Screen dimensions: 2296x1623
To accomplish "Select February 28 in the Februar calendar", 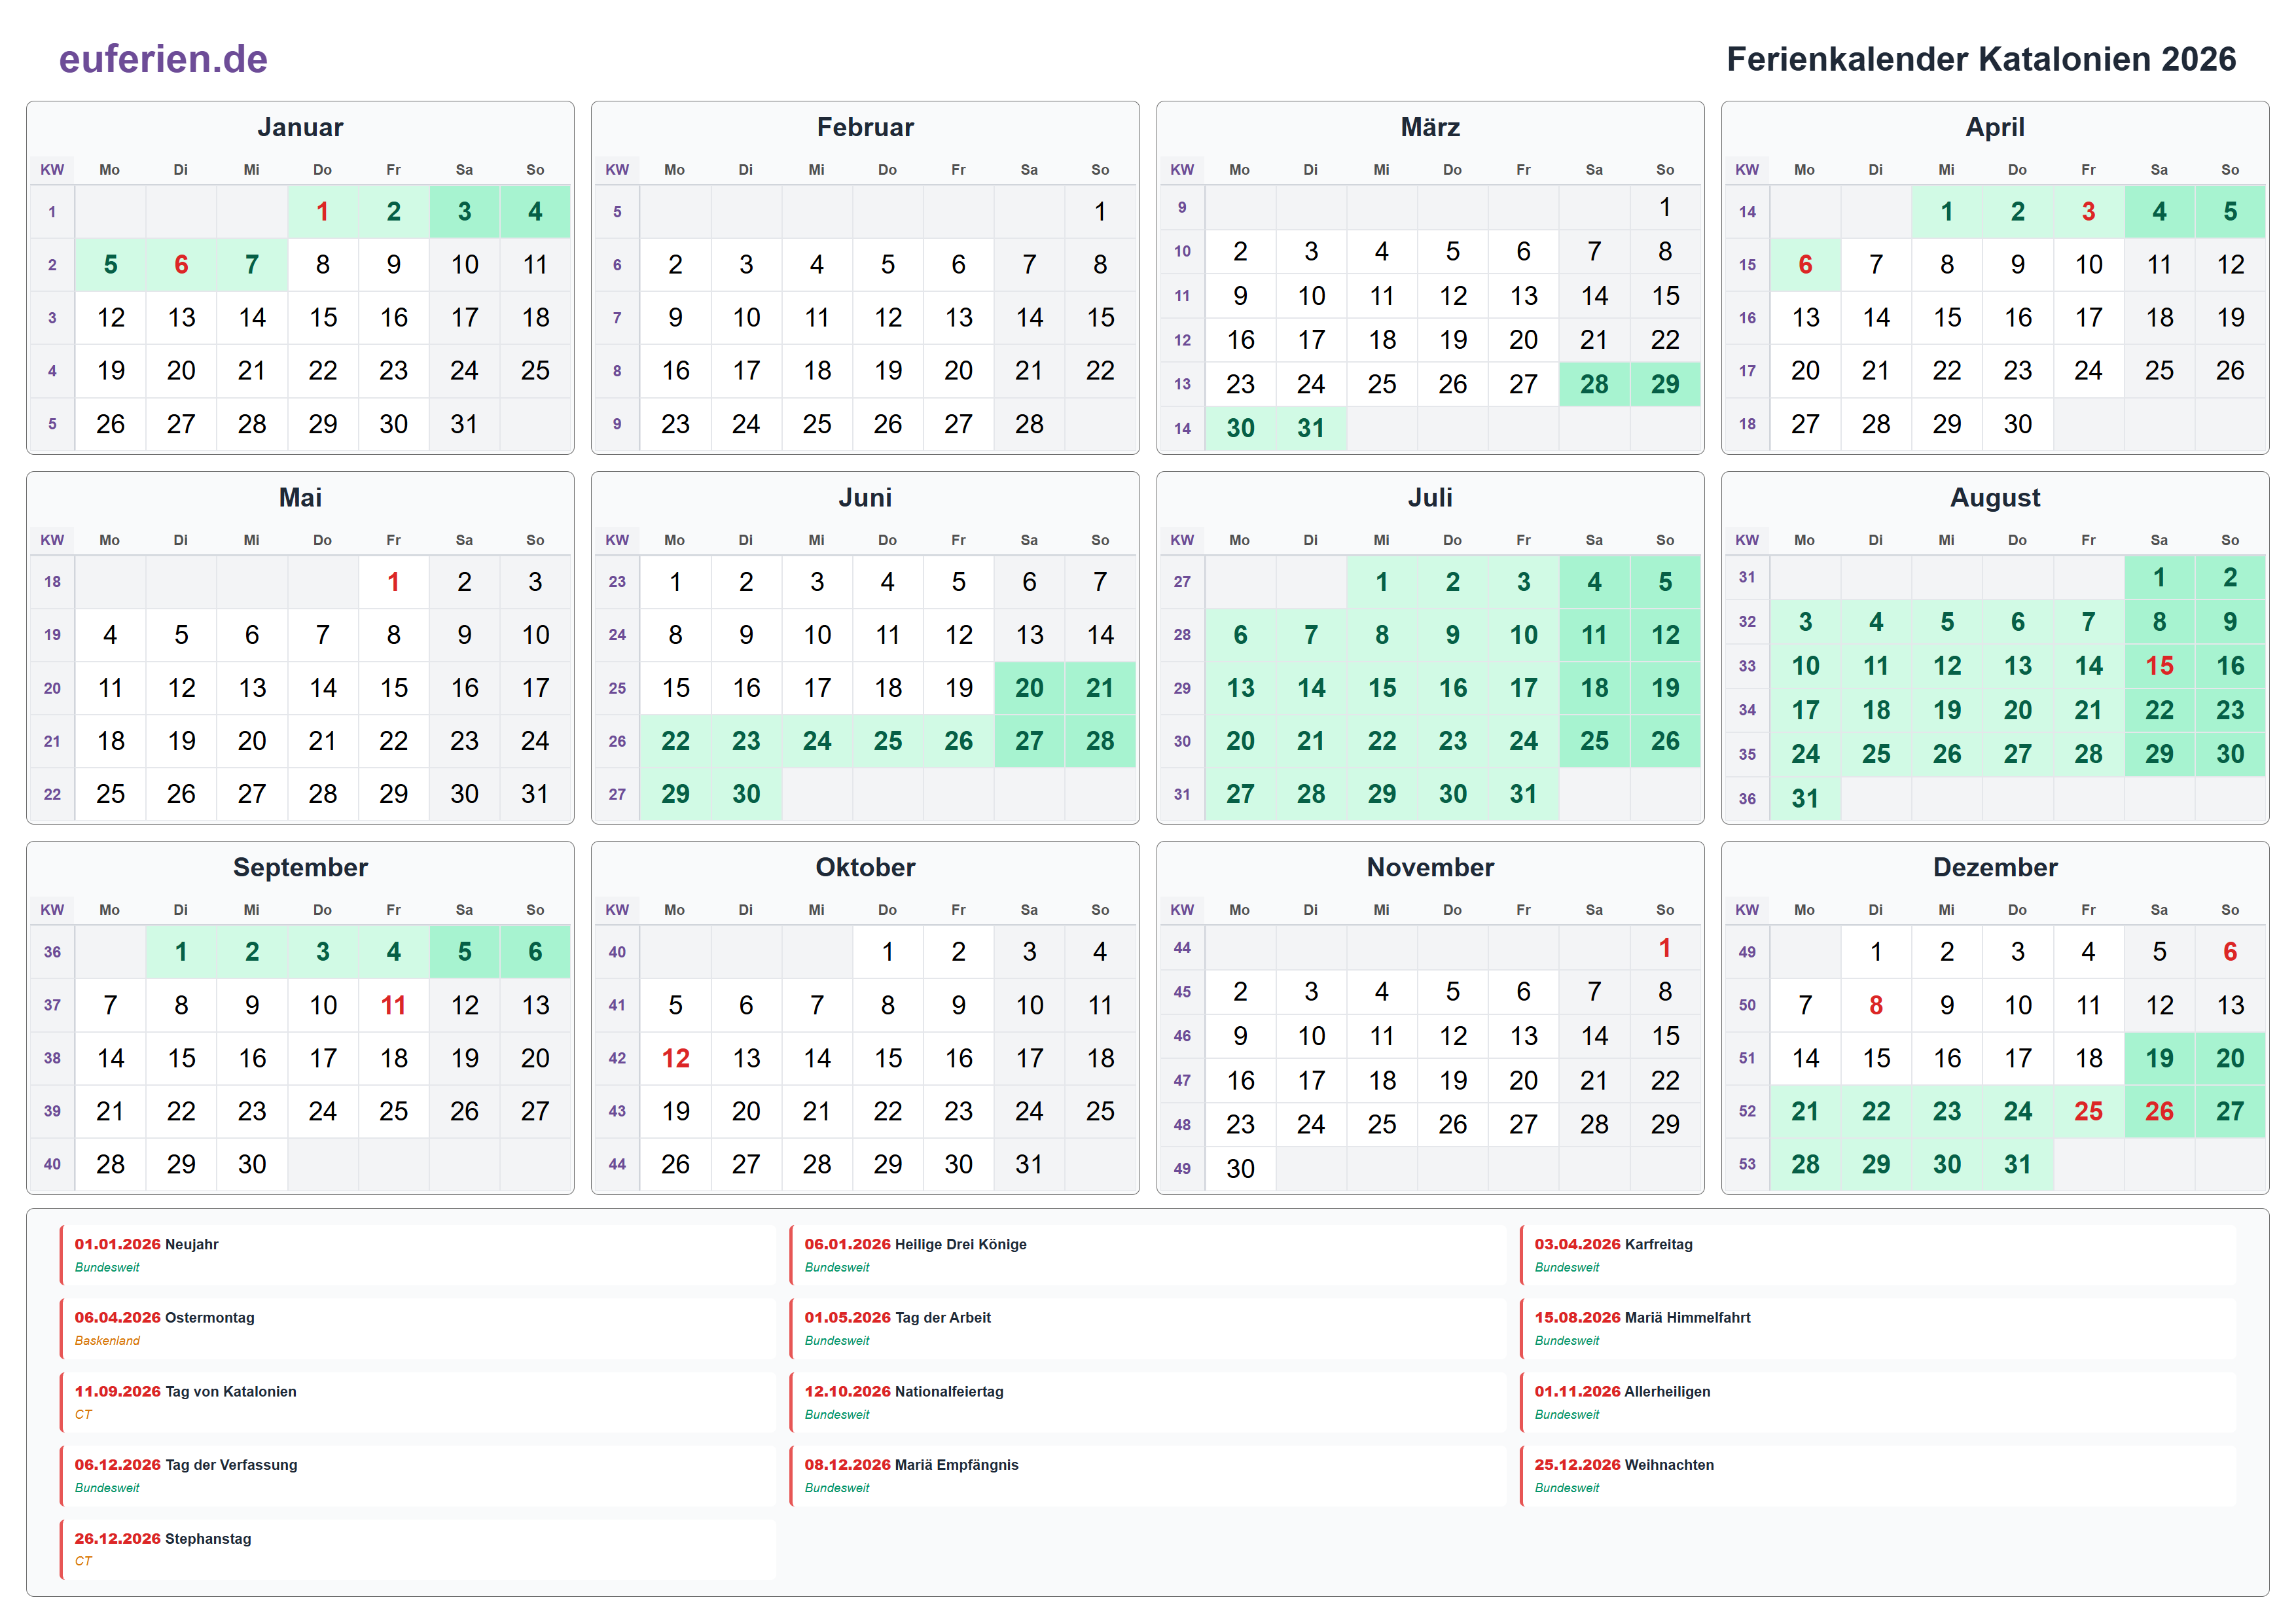I will pyautogui.click(x=1029, y=424).
